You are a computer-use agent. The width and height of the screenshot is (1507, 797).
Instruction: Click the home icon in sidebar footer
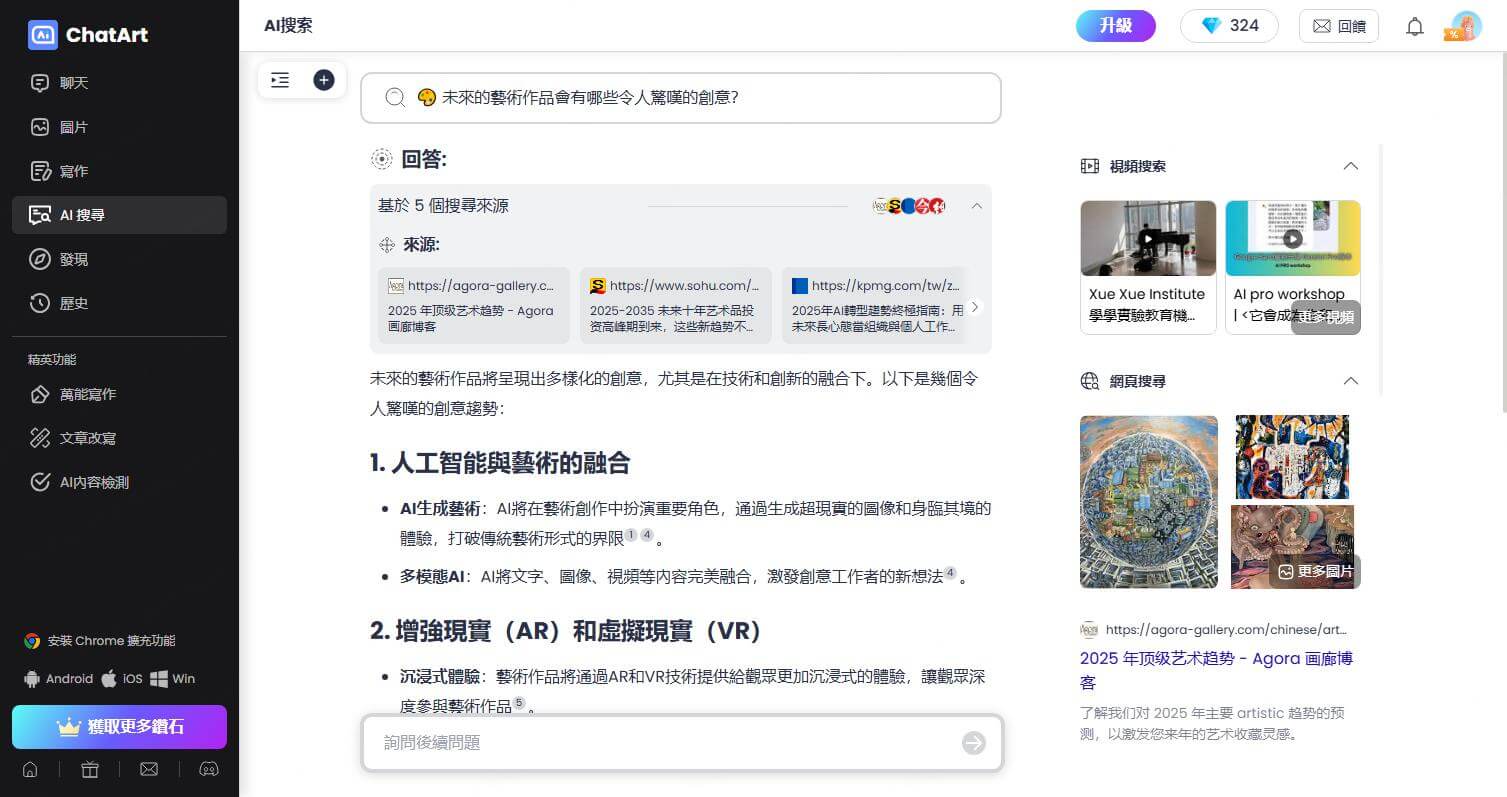[30, 769]
